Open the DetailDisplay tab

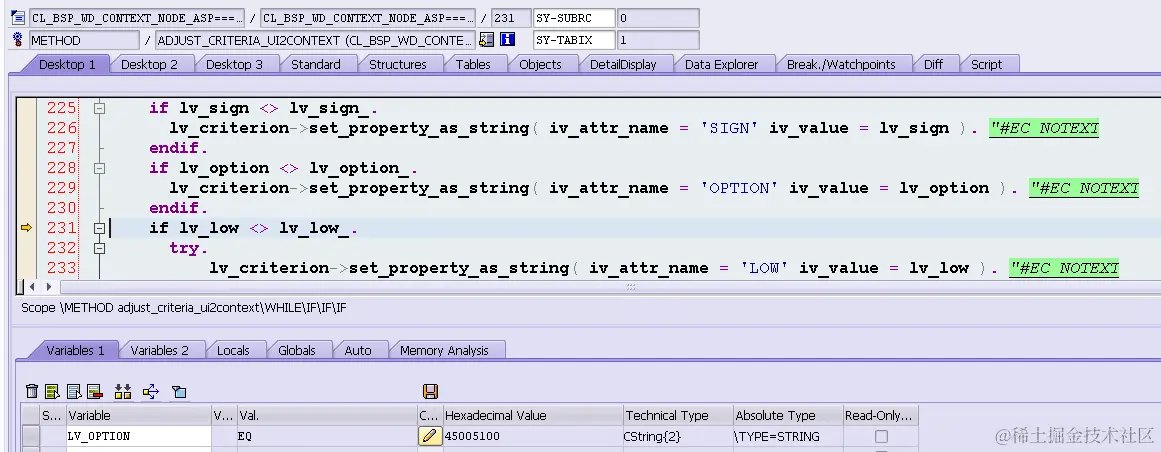coord(623,64)
